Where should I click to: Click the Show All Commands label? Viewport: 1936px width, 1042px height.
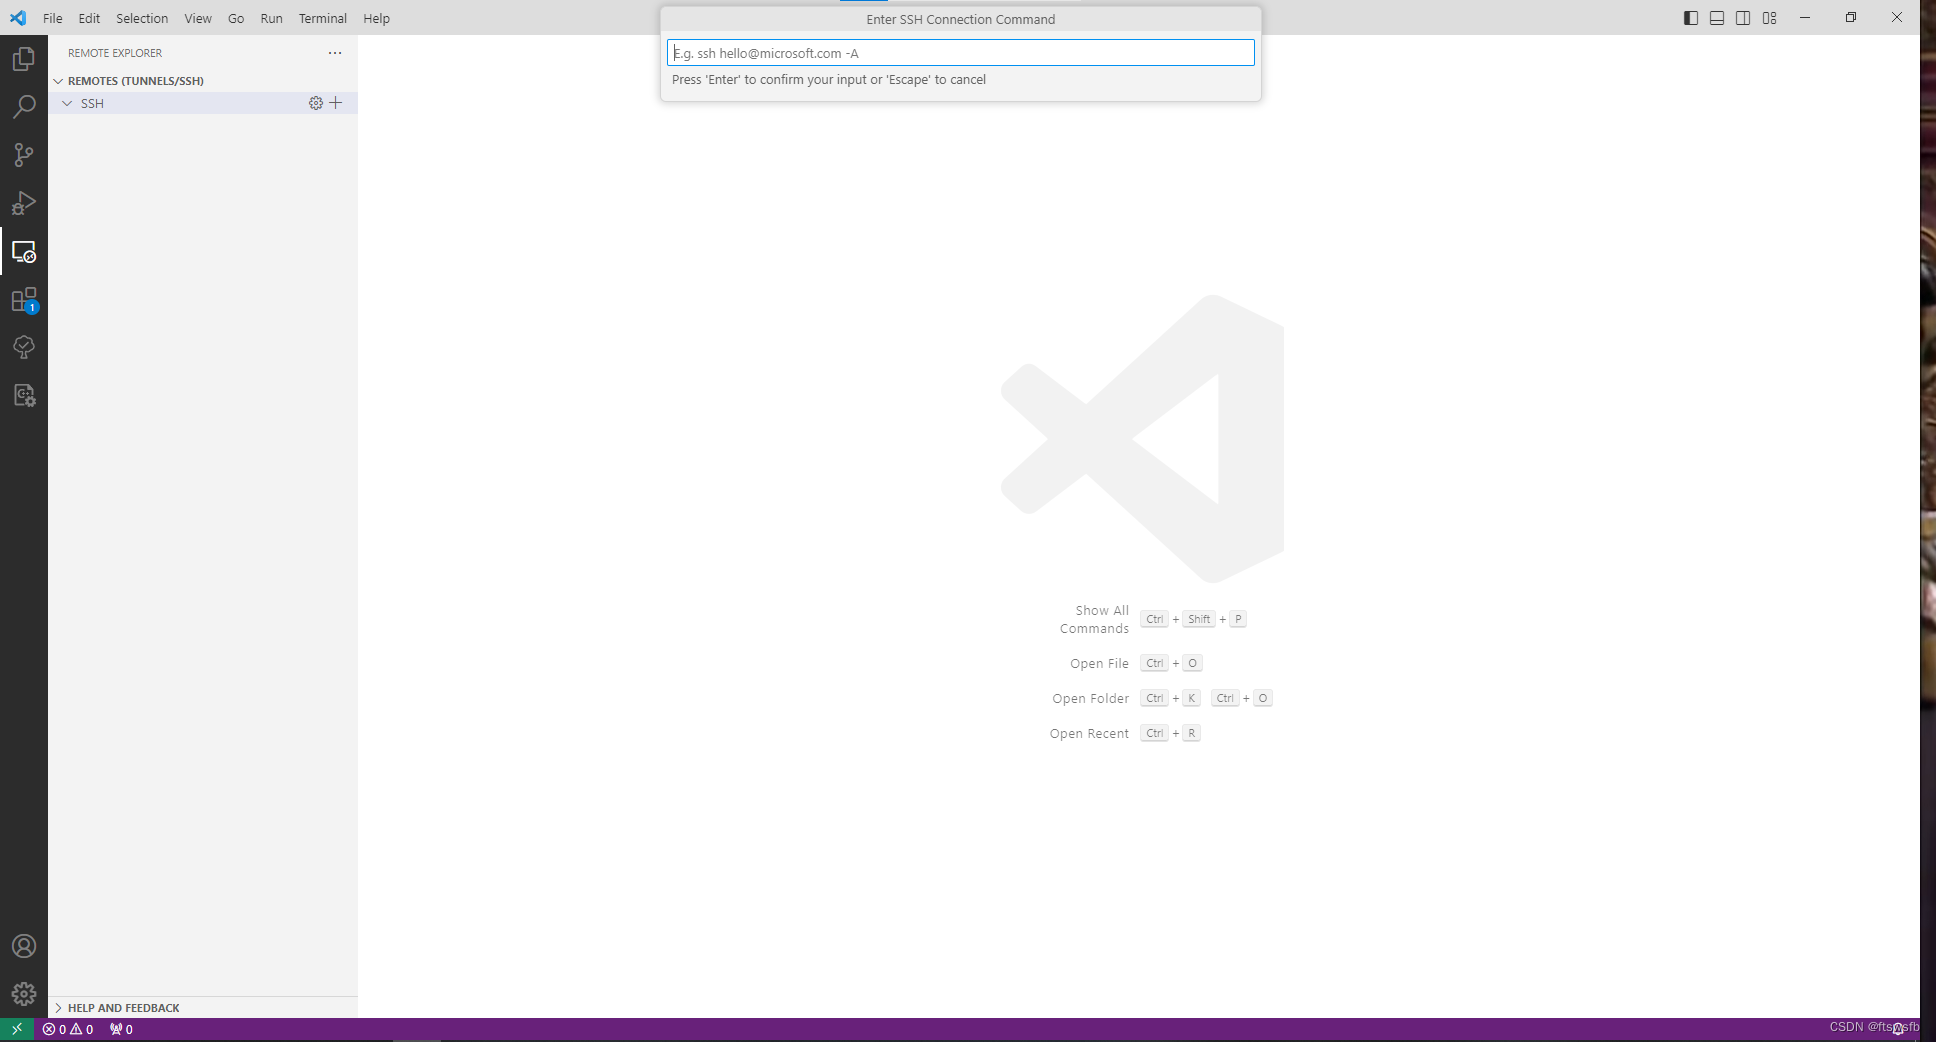coord(1095,619)
